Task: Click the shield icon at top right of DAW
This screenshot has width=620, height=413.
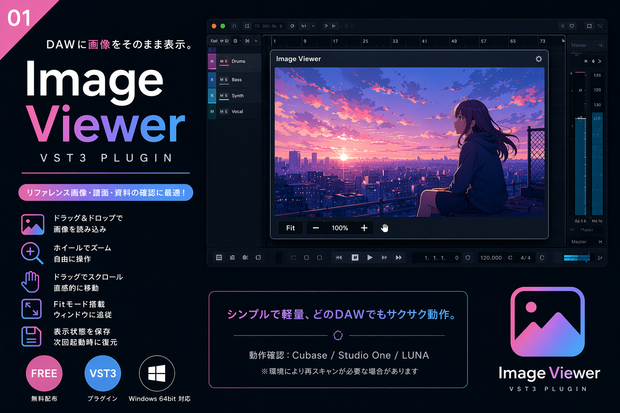Action: pos(572,26)
